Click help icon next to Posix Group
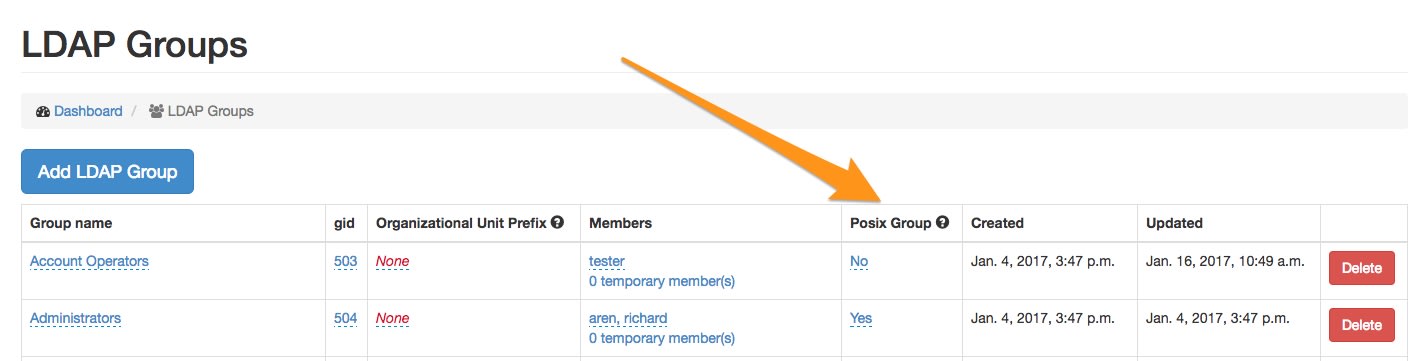The width and height of the screenshot is (1413, 361). [942, 222]
